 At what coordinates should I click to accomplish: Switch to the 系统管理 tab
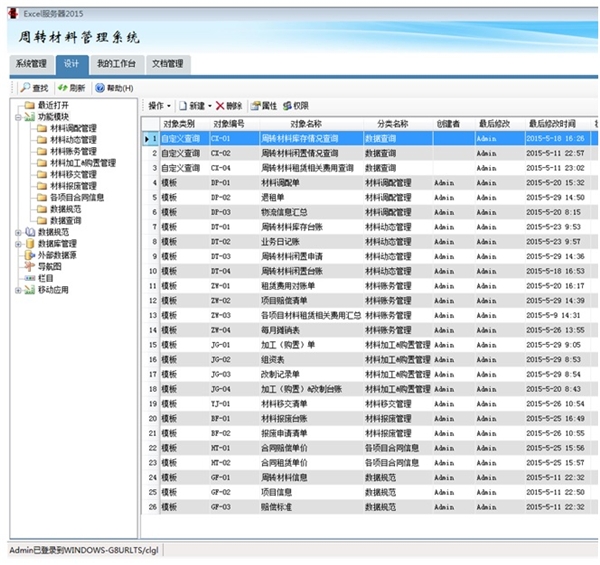(x=30, y=63)
